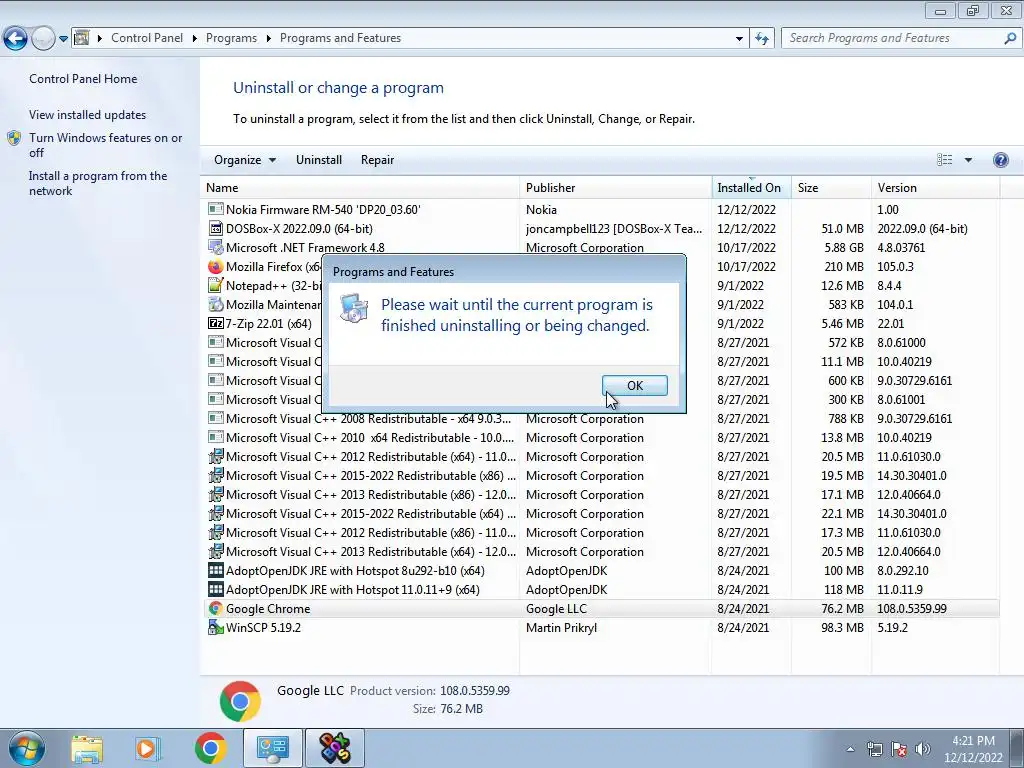
Task: Open Install a program from the network
Action: (x=98, y=183)
